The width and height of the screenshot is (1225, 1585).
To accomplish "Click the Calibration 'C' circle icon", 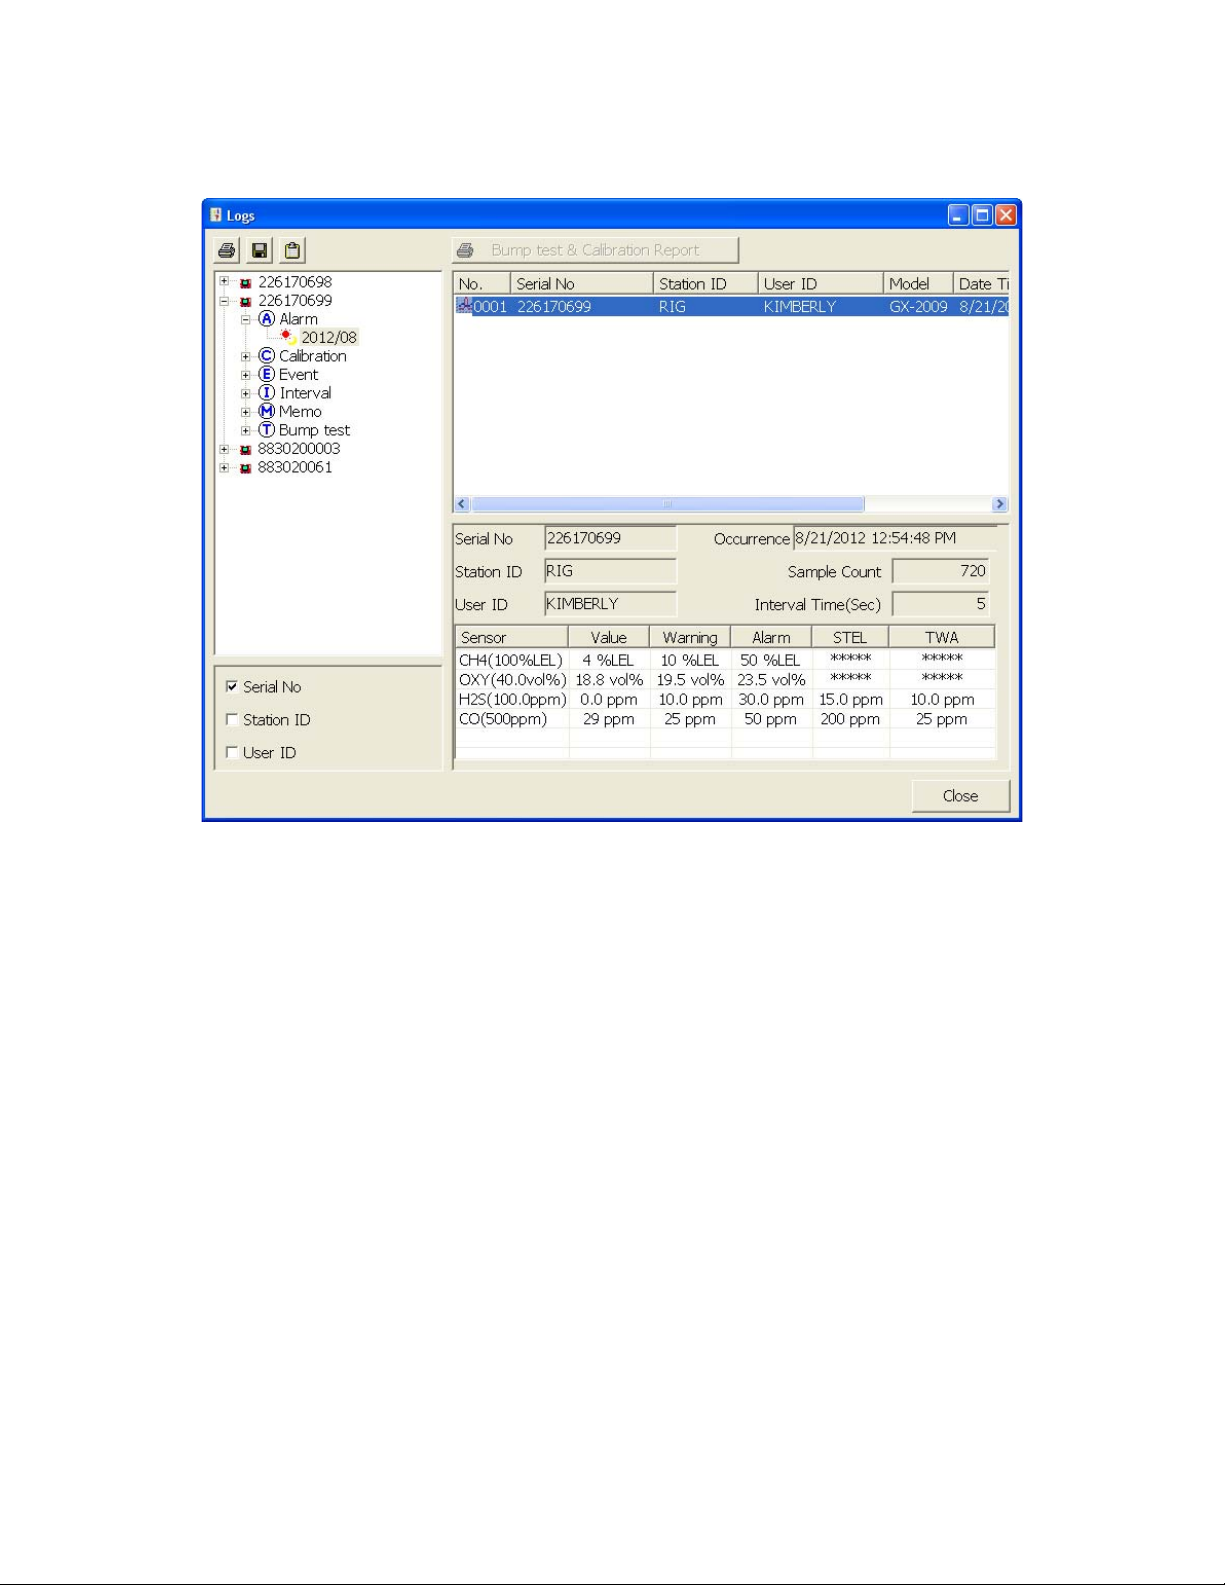I will 266,356.
